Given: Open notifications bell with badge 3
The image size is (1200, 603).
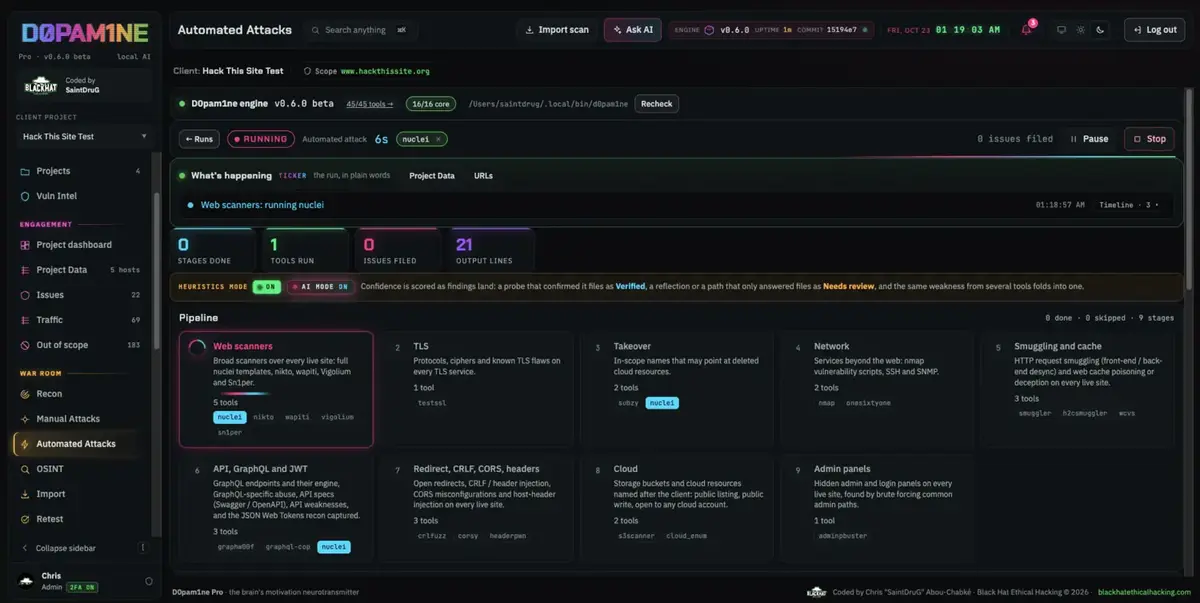Looking at the screenshot, I should [x=1027, y=29].
